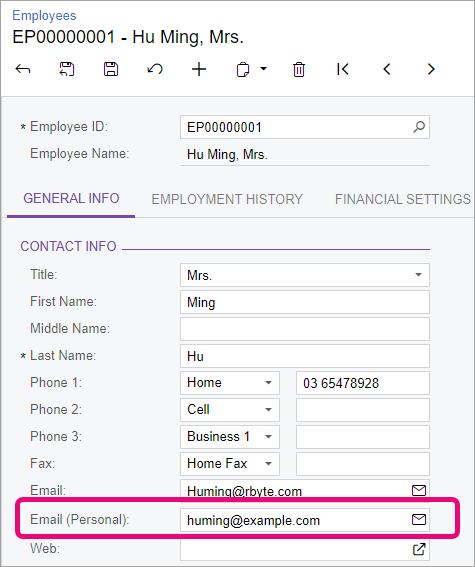Switch to Employment History tab
The width and height of the screenshot is (475, 567).
(227, 199)
